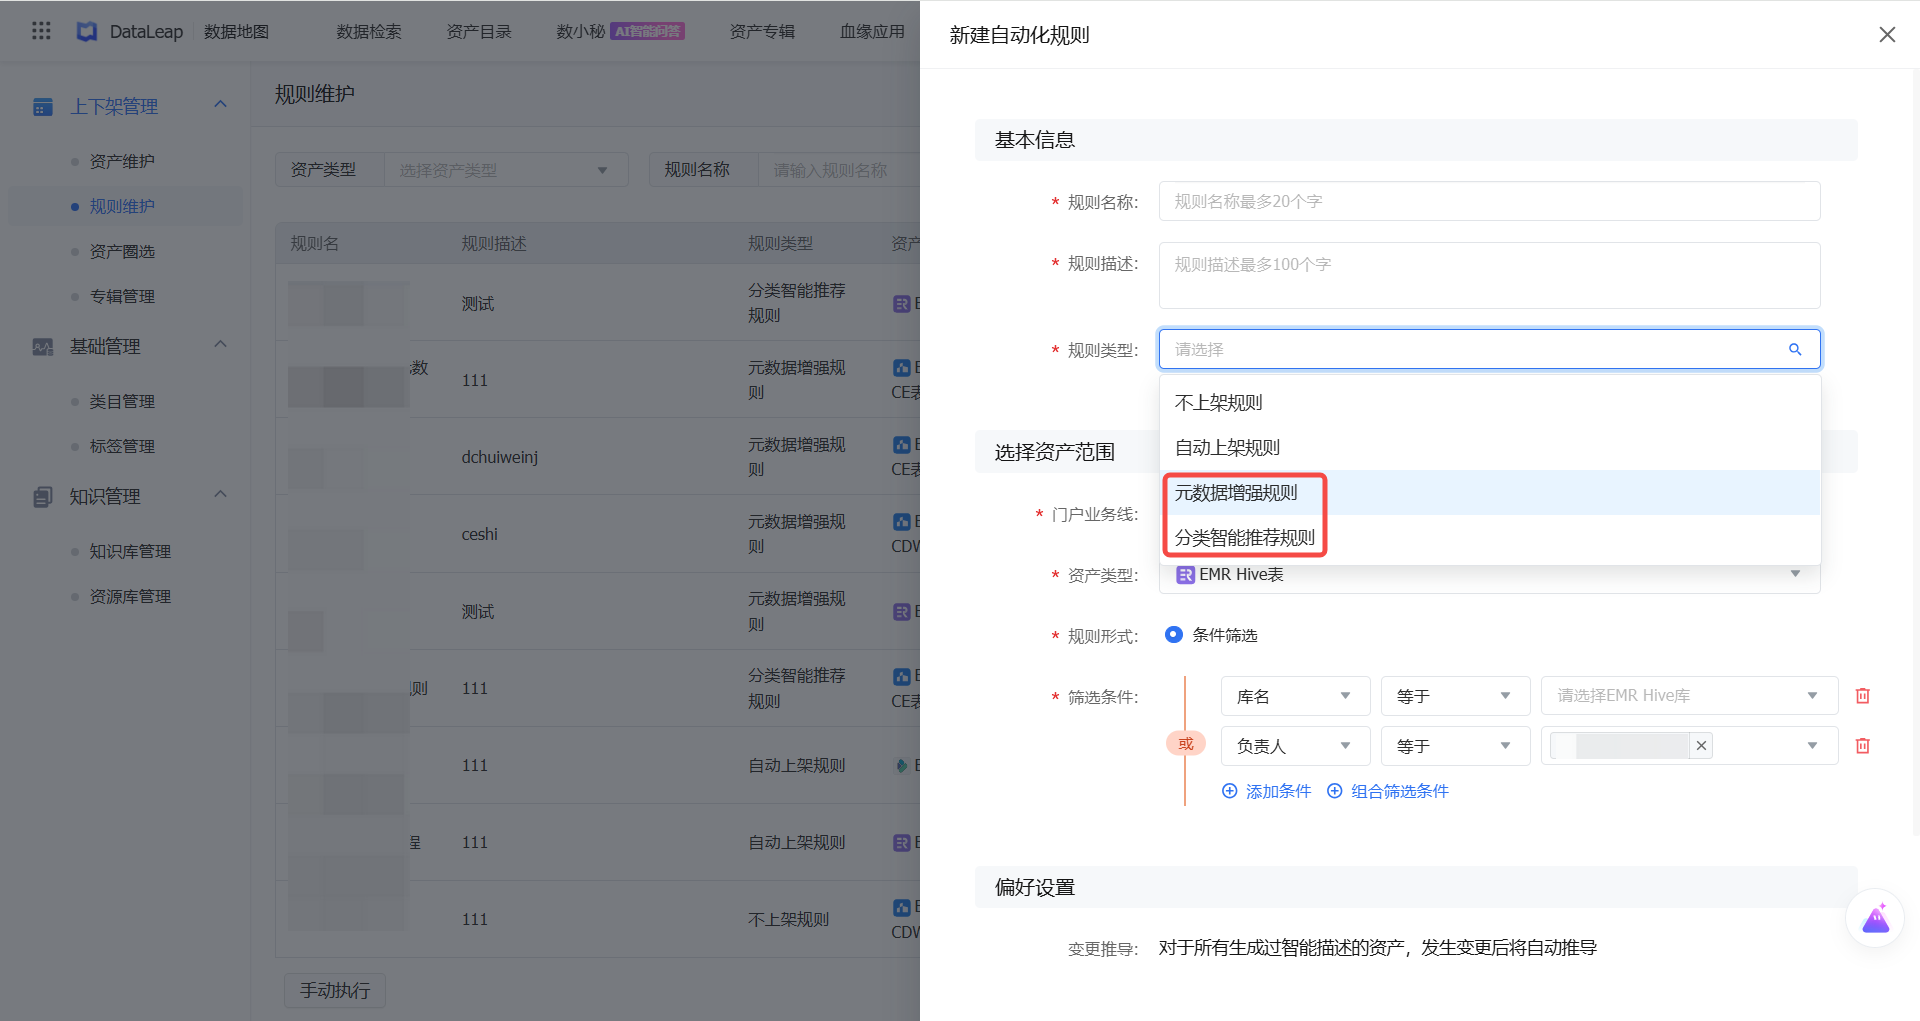1920x1021 pixels.
Task: Delete the 库名 filter condition row
Action: click(1862, 696)
